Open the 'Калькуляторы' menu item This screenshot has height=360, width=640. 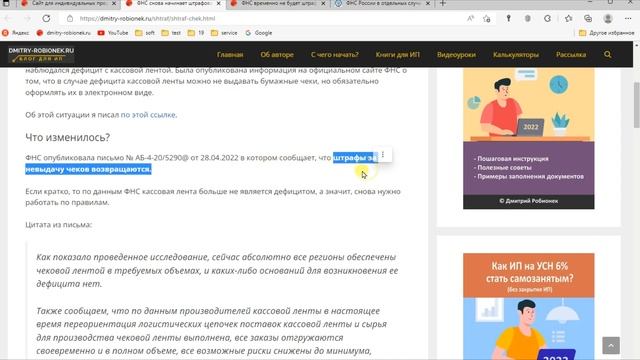[516, 54]
